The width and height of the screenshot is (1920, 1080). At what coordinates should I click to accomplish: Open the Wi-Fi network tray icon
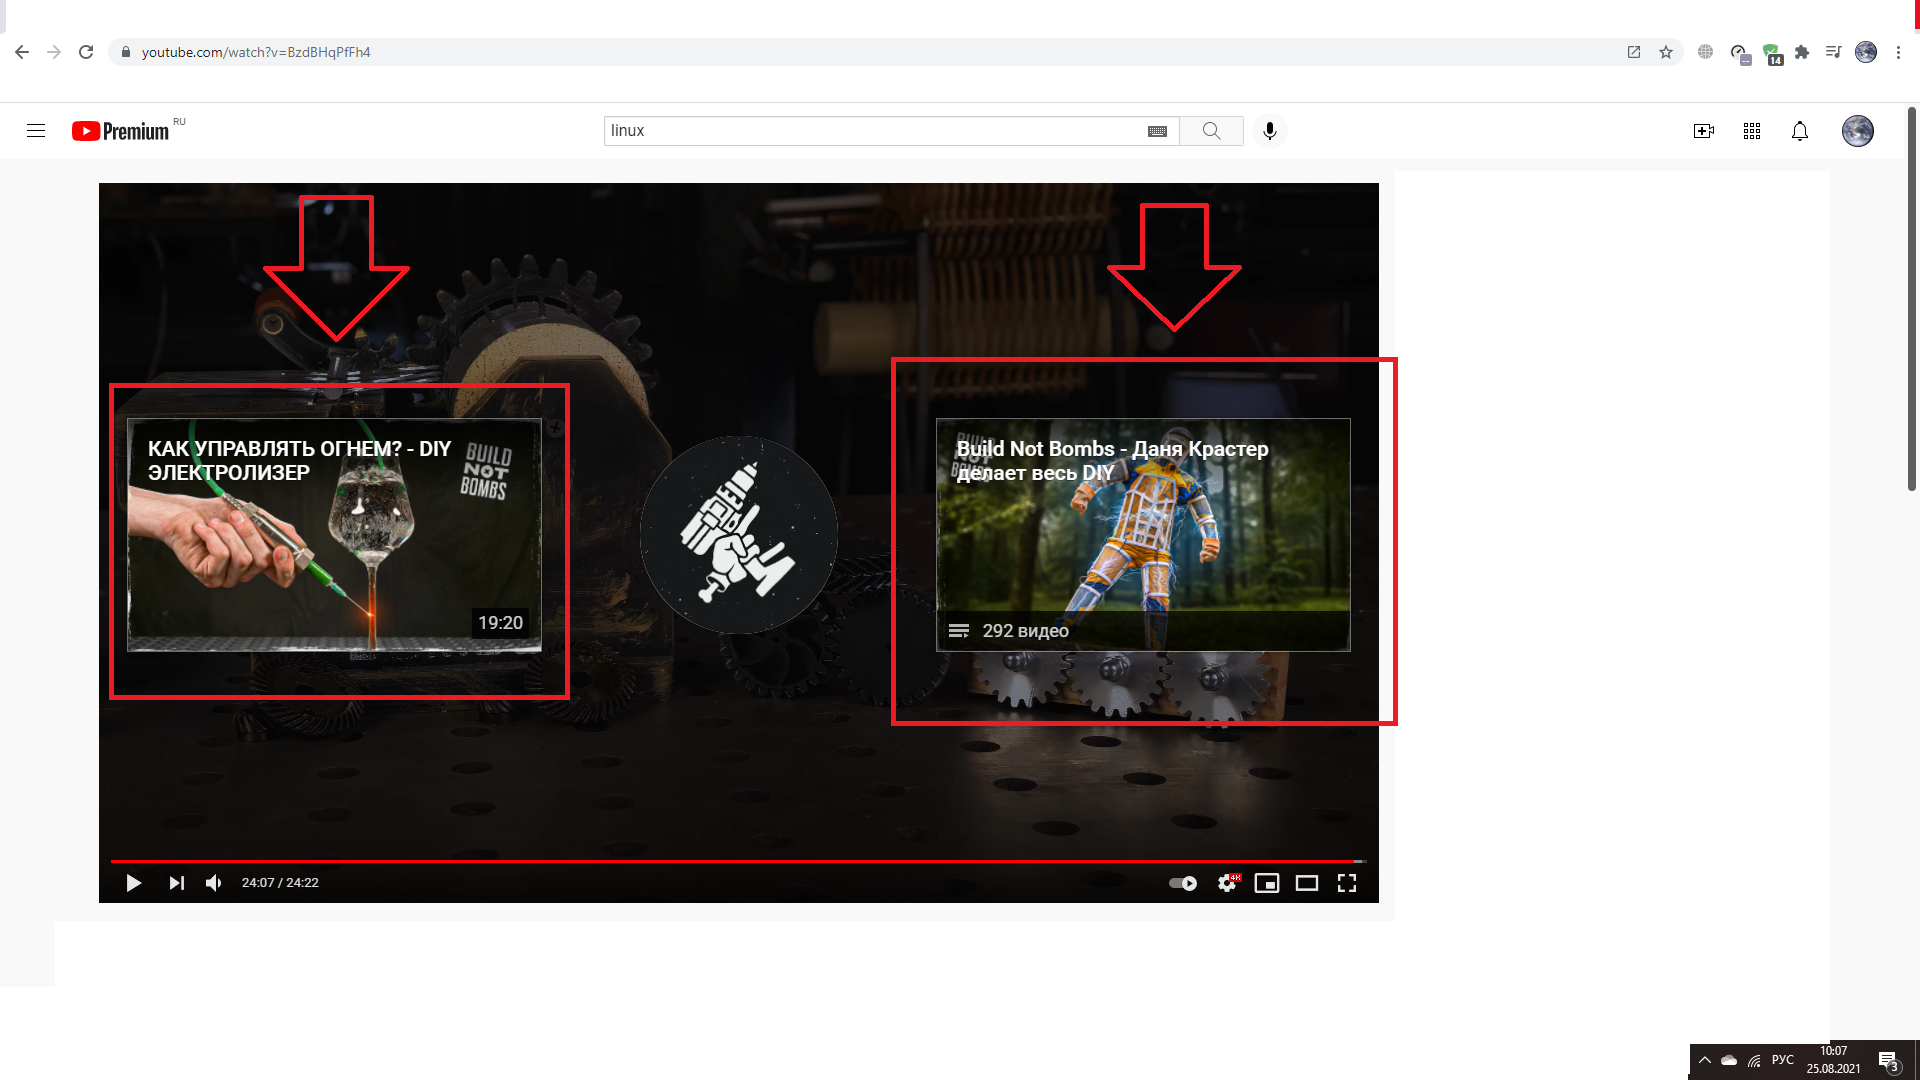tap(1755, 1061)
